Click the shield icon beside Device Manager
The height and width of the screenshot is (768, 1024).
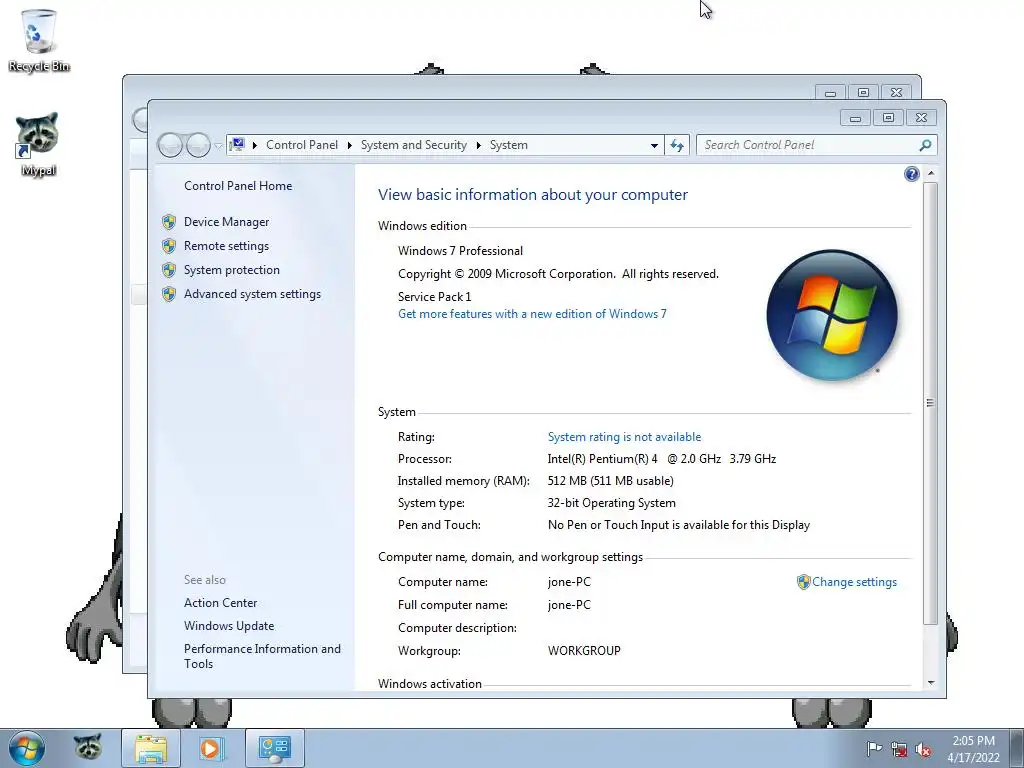pyautogui.click(x=169, y=222)
